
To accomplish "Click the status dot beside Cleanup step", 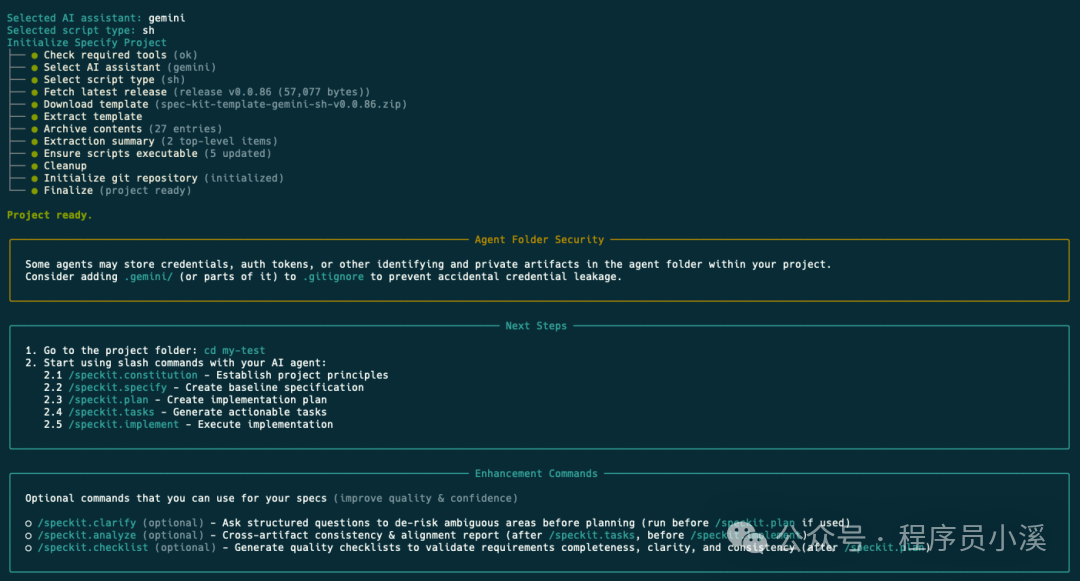I will [x=34, y=166].
